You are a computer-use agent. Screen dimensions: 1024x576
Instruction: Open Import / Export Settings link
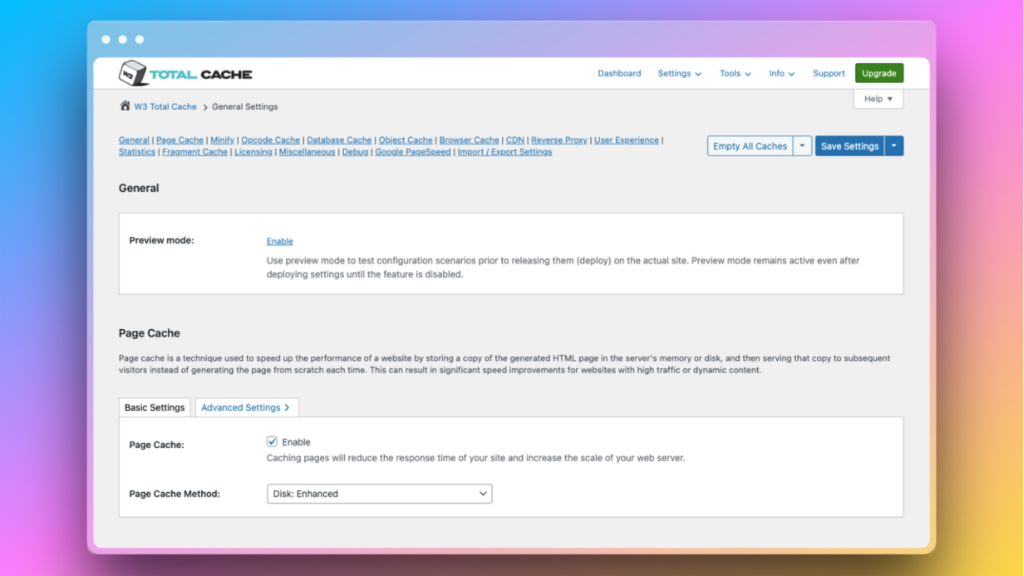(505, 152)
